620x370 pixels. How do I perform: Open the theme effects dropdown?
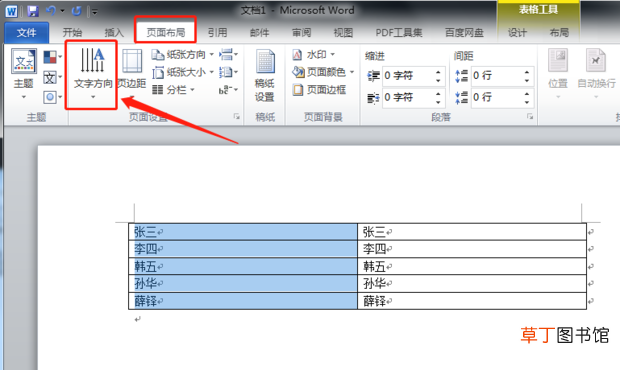pos(53,97)
